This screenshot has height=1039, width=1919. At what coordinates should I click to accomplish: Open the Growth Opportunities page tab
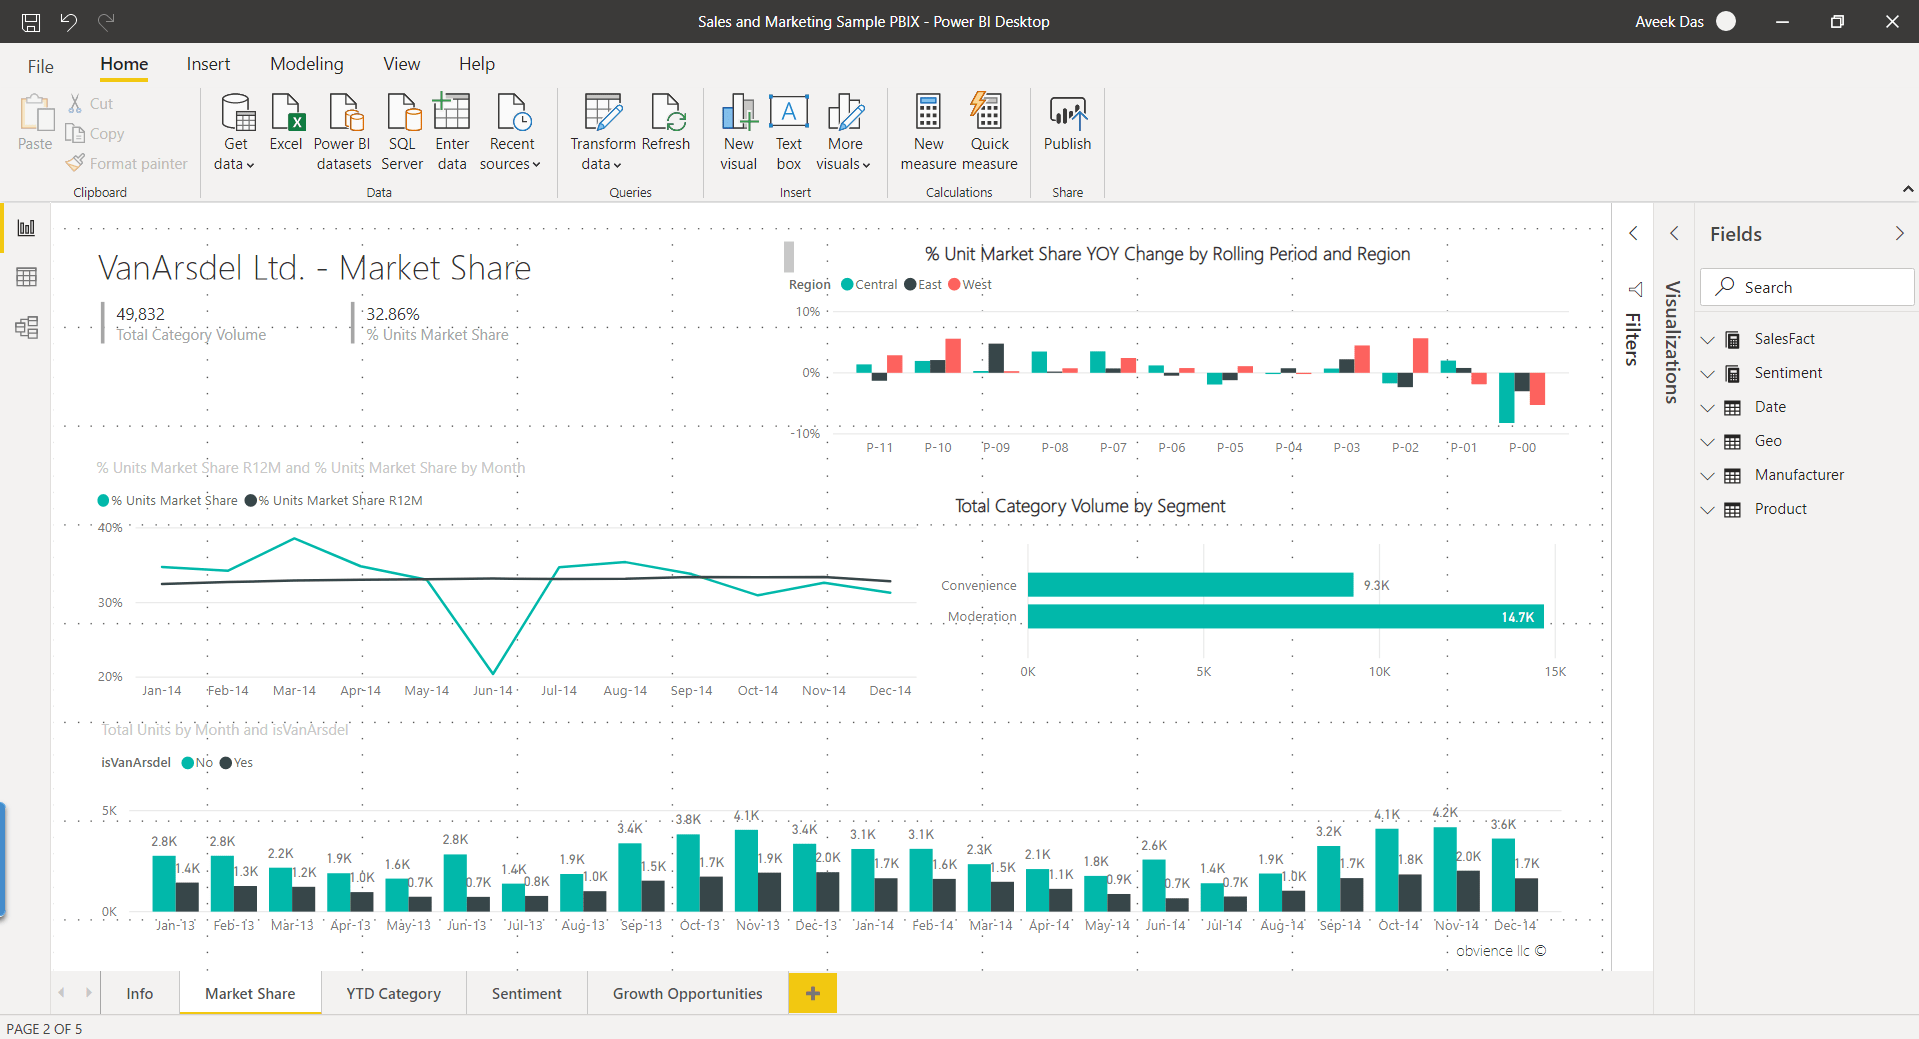click(688, 993)
